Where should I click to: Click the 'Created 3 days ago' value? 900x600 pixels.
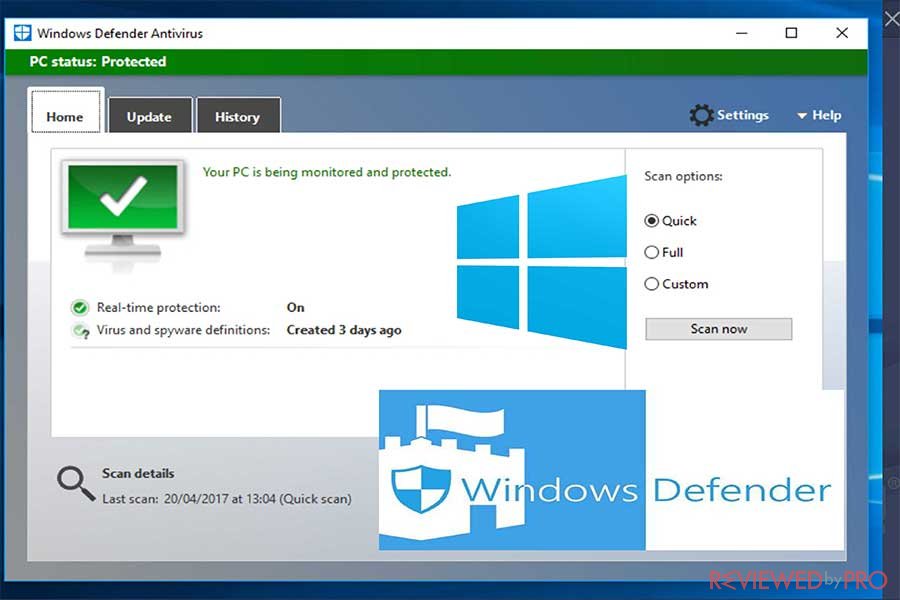tap(344, 330)
